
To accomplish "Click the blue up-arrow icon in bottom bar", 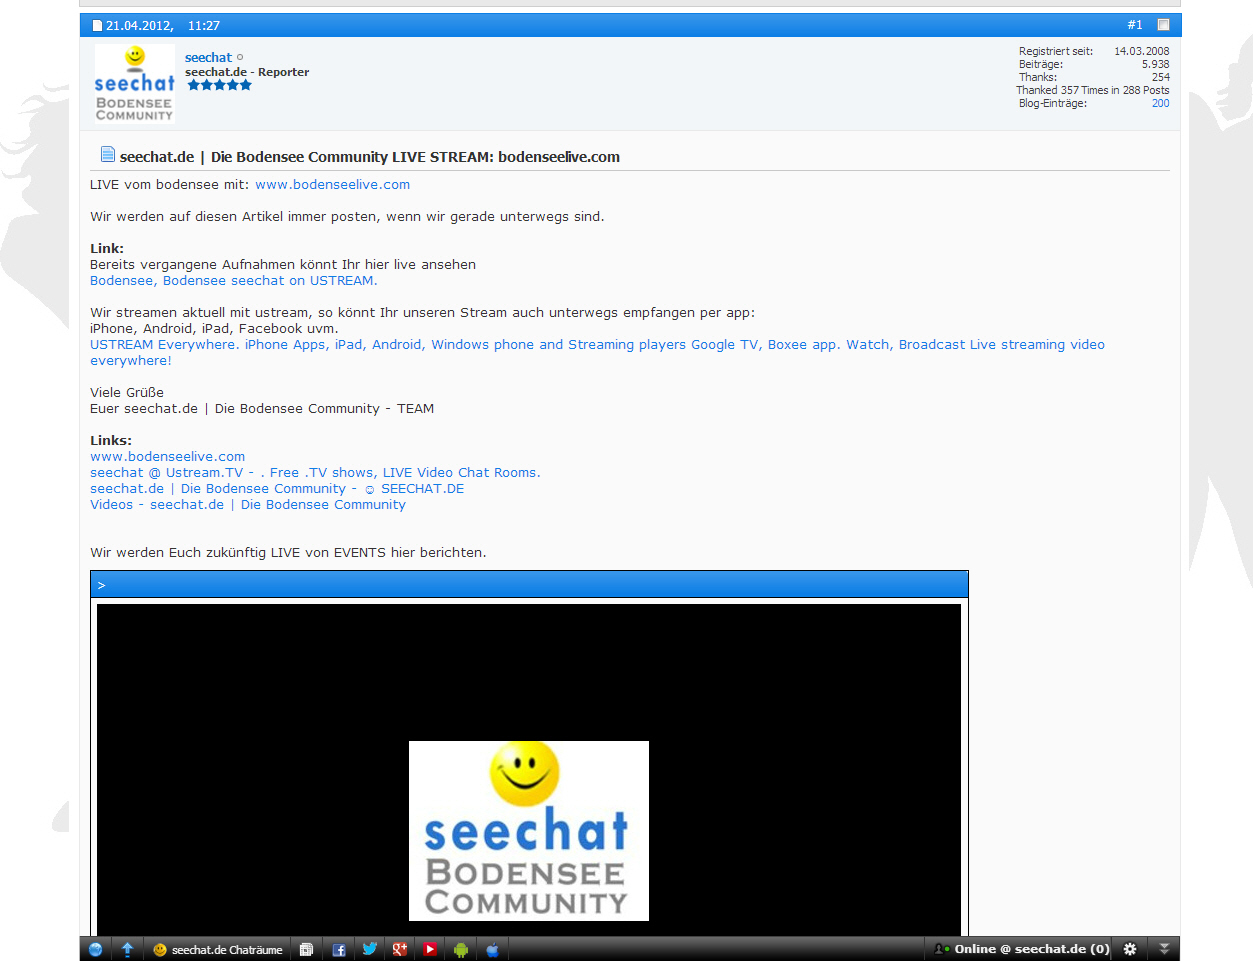I will (127, 949).
